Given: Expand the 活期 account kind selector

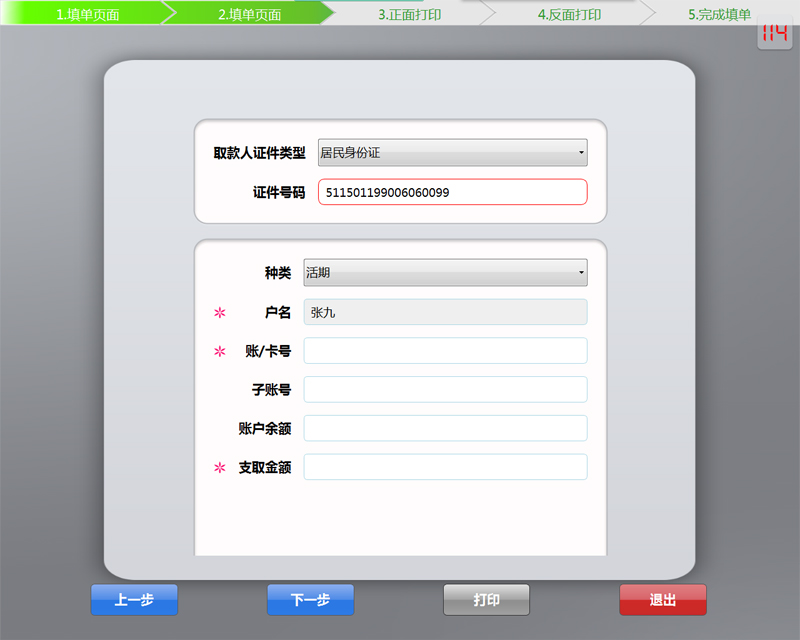Looking at the screenshot, I should (x=445, y=272).
